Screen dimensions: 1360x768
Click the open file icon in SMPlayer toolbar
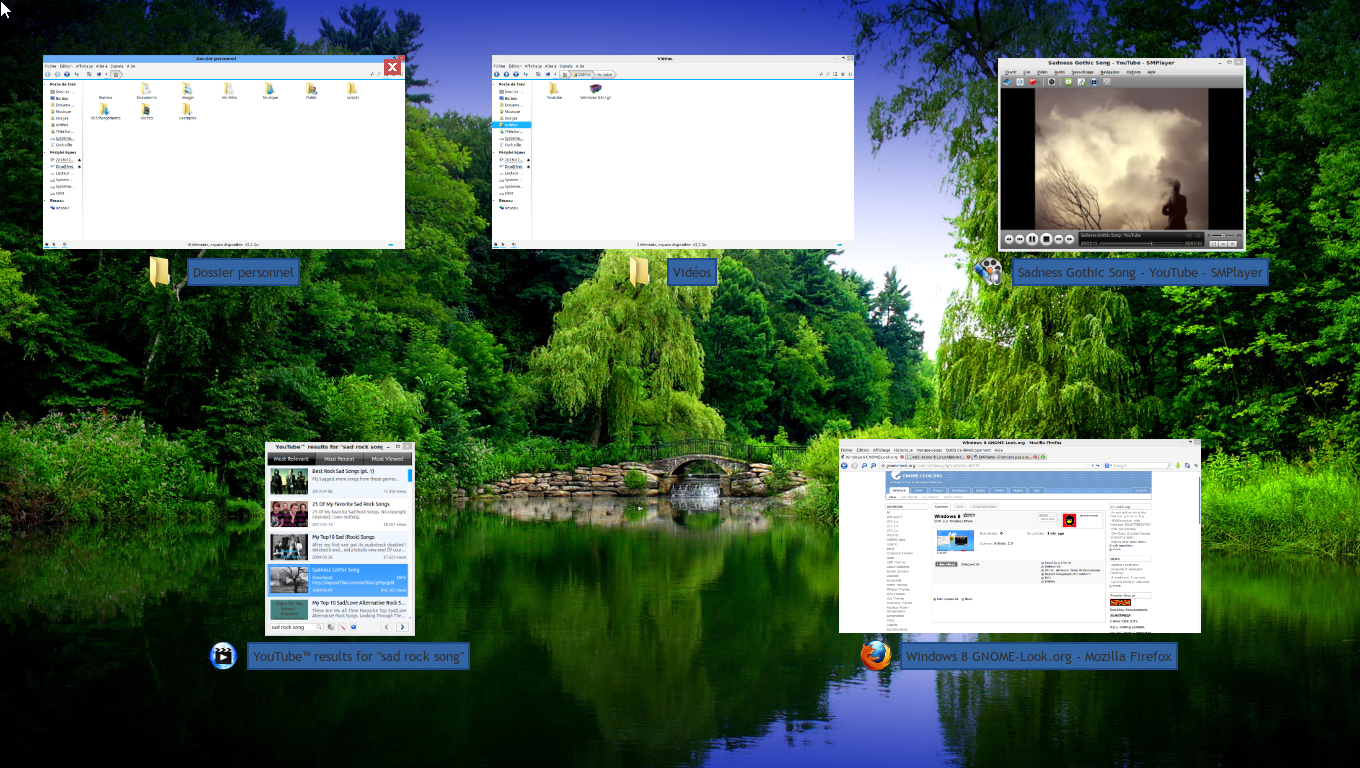[x=1007, y=82]
